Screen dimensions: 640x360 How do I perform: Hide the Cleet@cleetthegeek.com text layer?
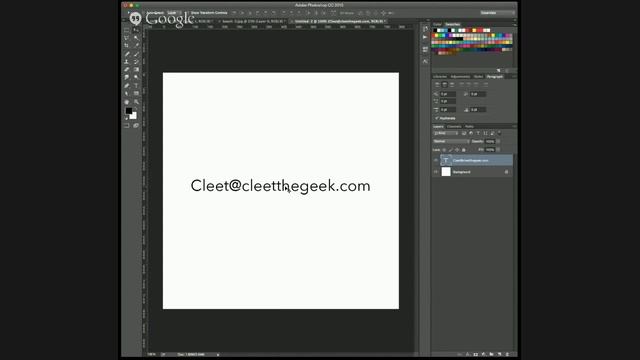click(436, 160)
